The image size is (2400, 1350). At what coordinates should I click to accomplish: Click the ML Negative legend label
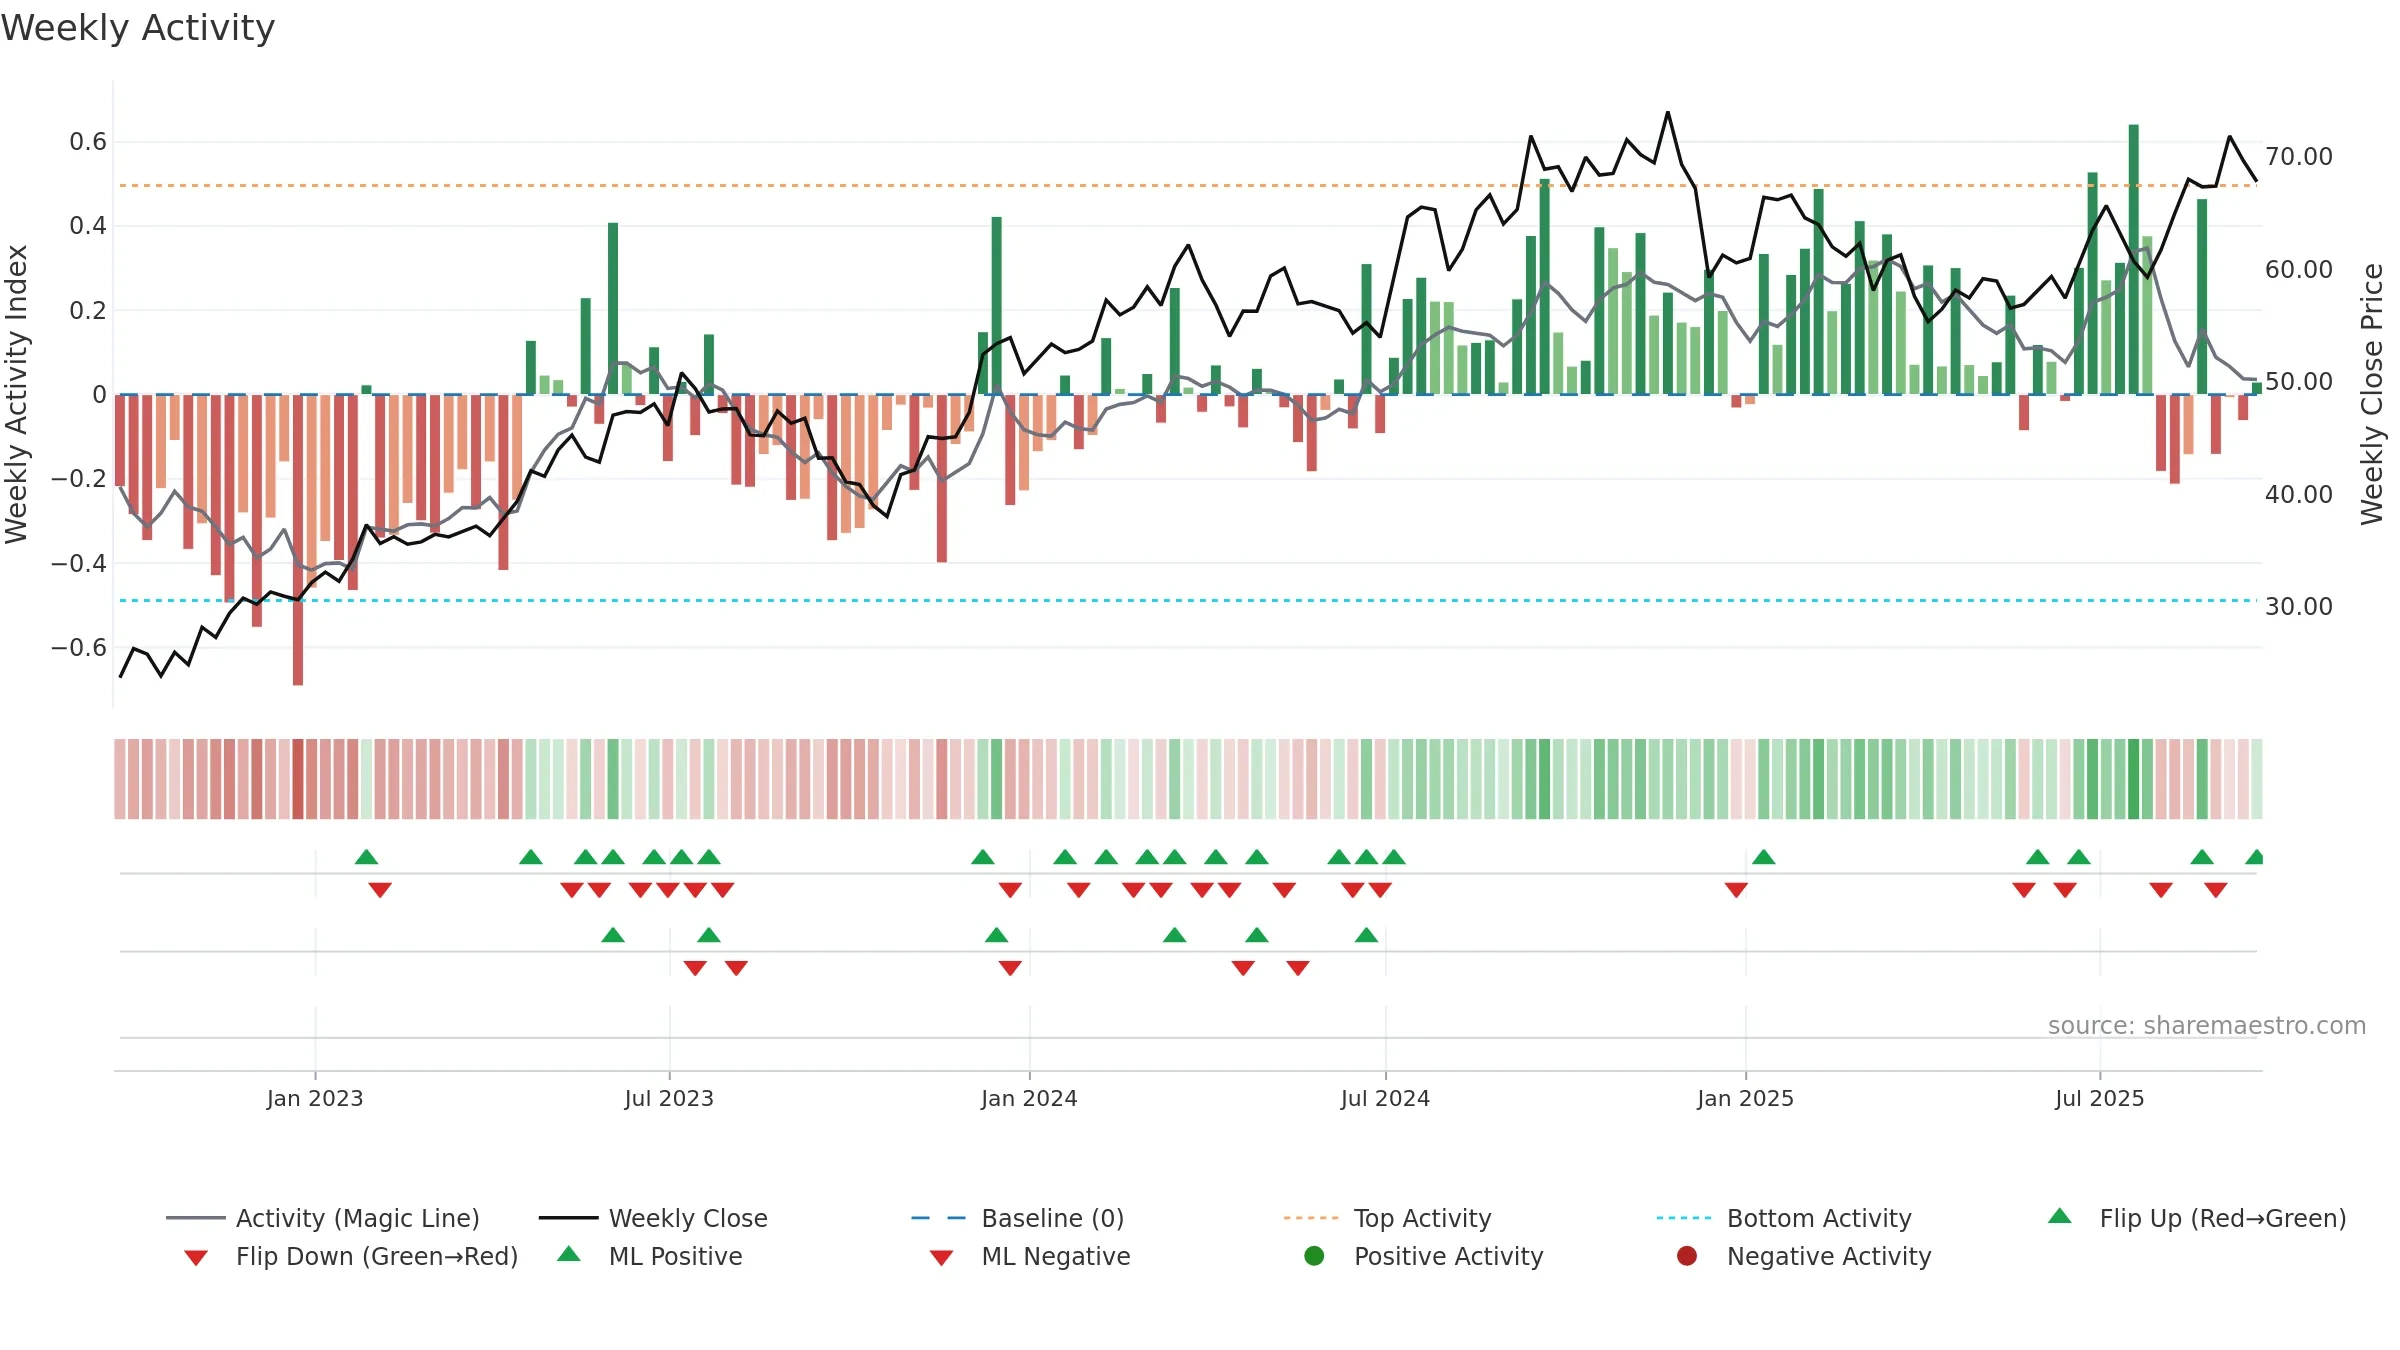coord(1056,1256)
